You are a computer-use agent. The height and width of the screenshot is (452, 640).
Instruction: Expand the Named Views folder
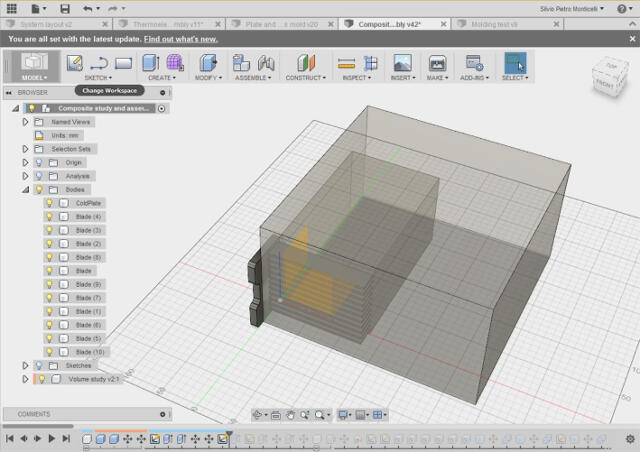click(x=25, y=122)
